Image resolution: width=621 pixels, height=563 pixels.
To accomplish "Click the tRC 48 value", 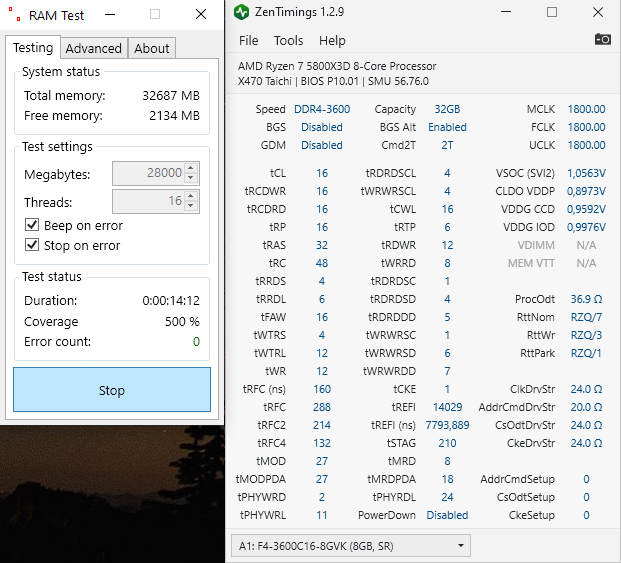I will [322, 263].
